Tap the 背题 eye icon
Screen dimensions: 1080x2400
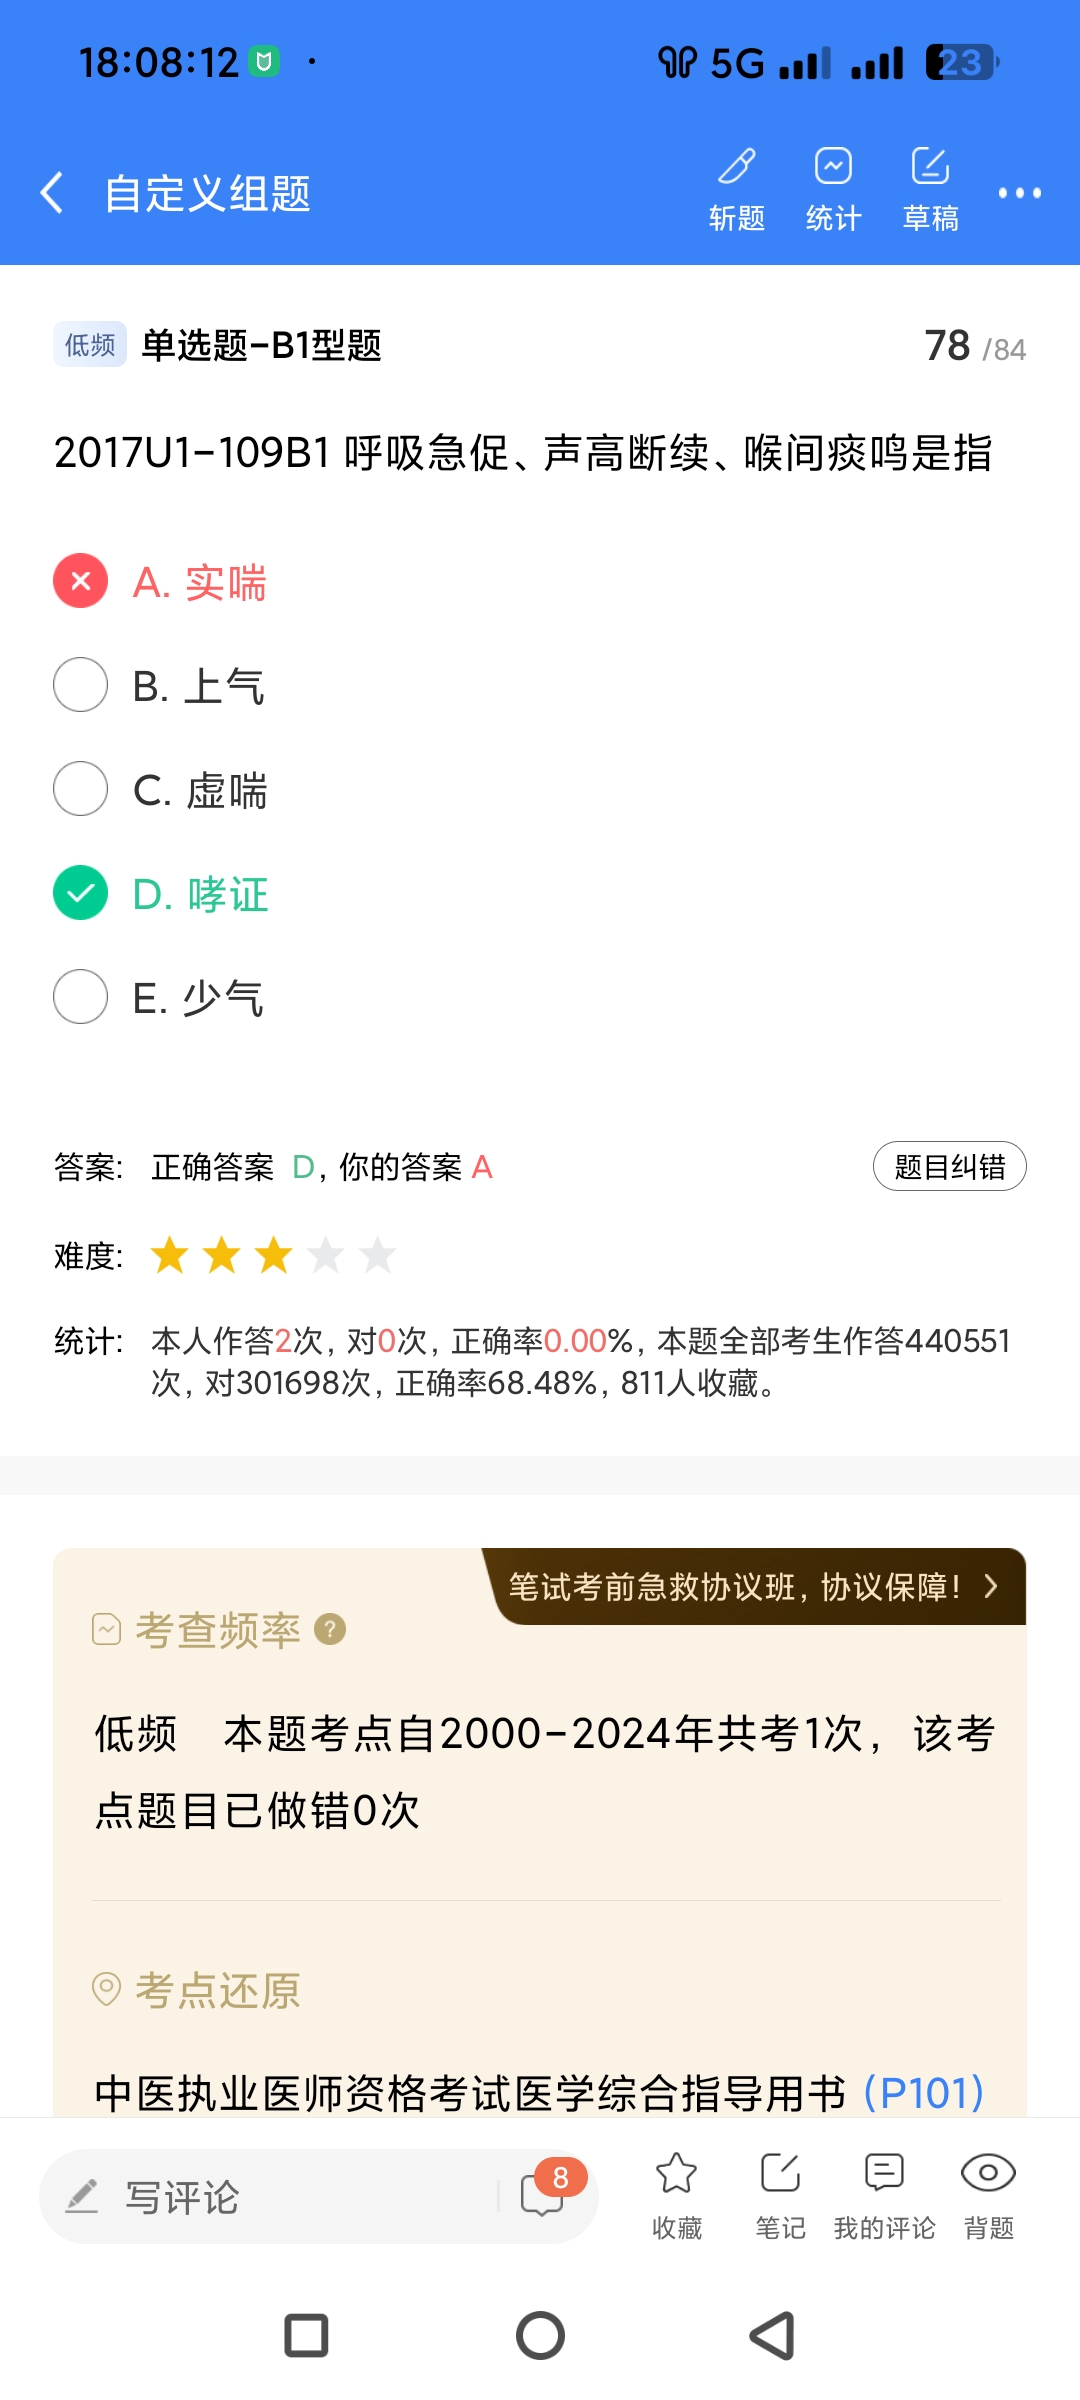988,2173
